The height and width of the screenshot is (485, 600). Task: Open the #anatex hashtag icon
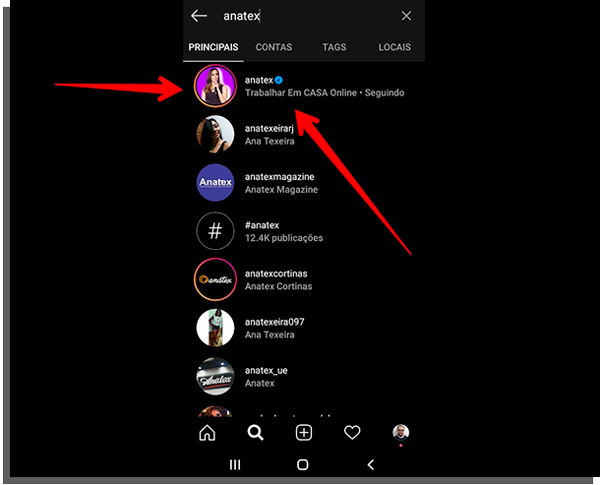215,231
